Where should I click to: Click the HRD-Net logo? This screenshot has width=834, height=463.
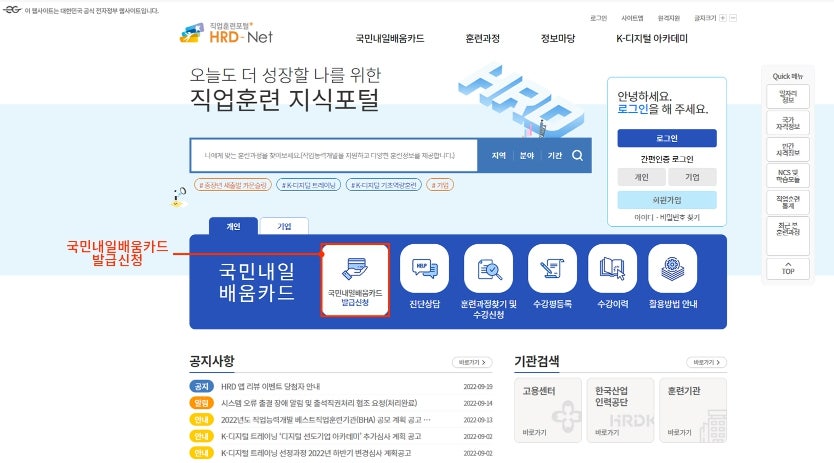coord(227,34)
